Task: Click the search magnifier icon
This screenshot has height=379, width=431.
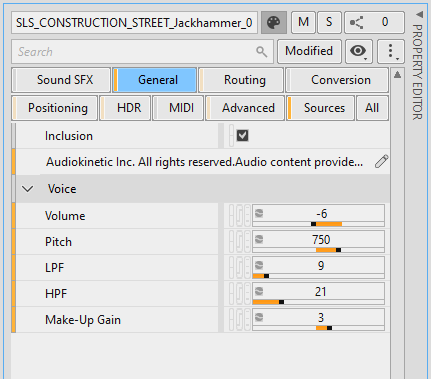Action: click(x=262, y=52)
